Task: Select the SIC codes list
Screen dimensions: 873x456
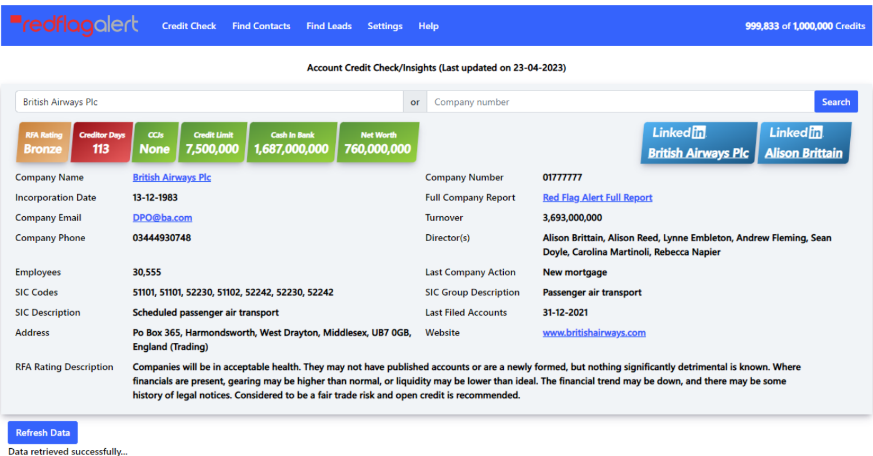Action: click(233, 292)
